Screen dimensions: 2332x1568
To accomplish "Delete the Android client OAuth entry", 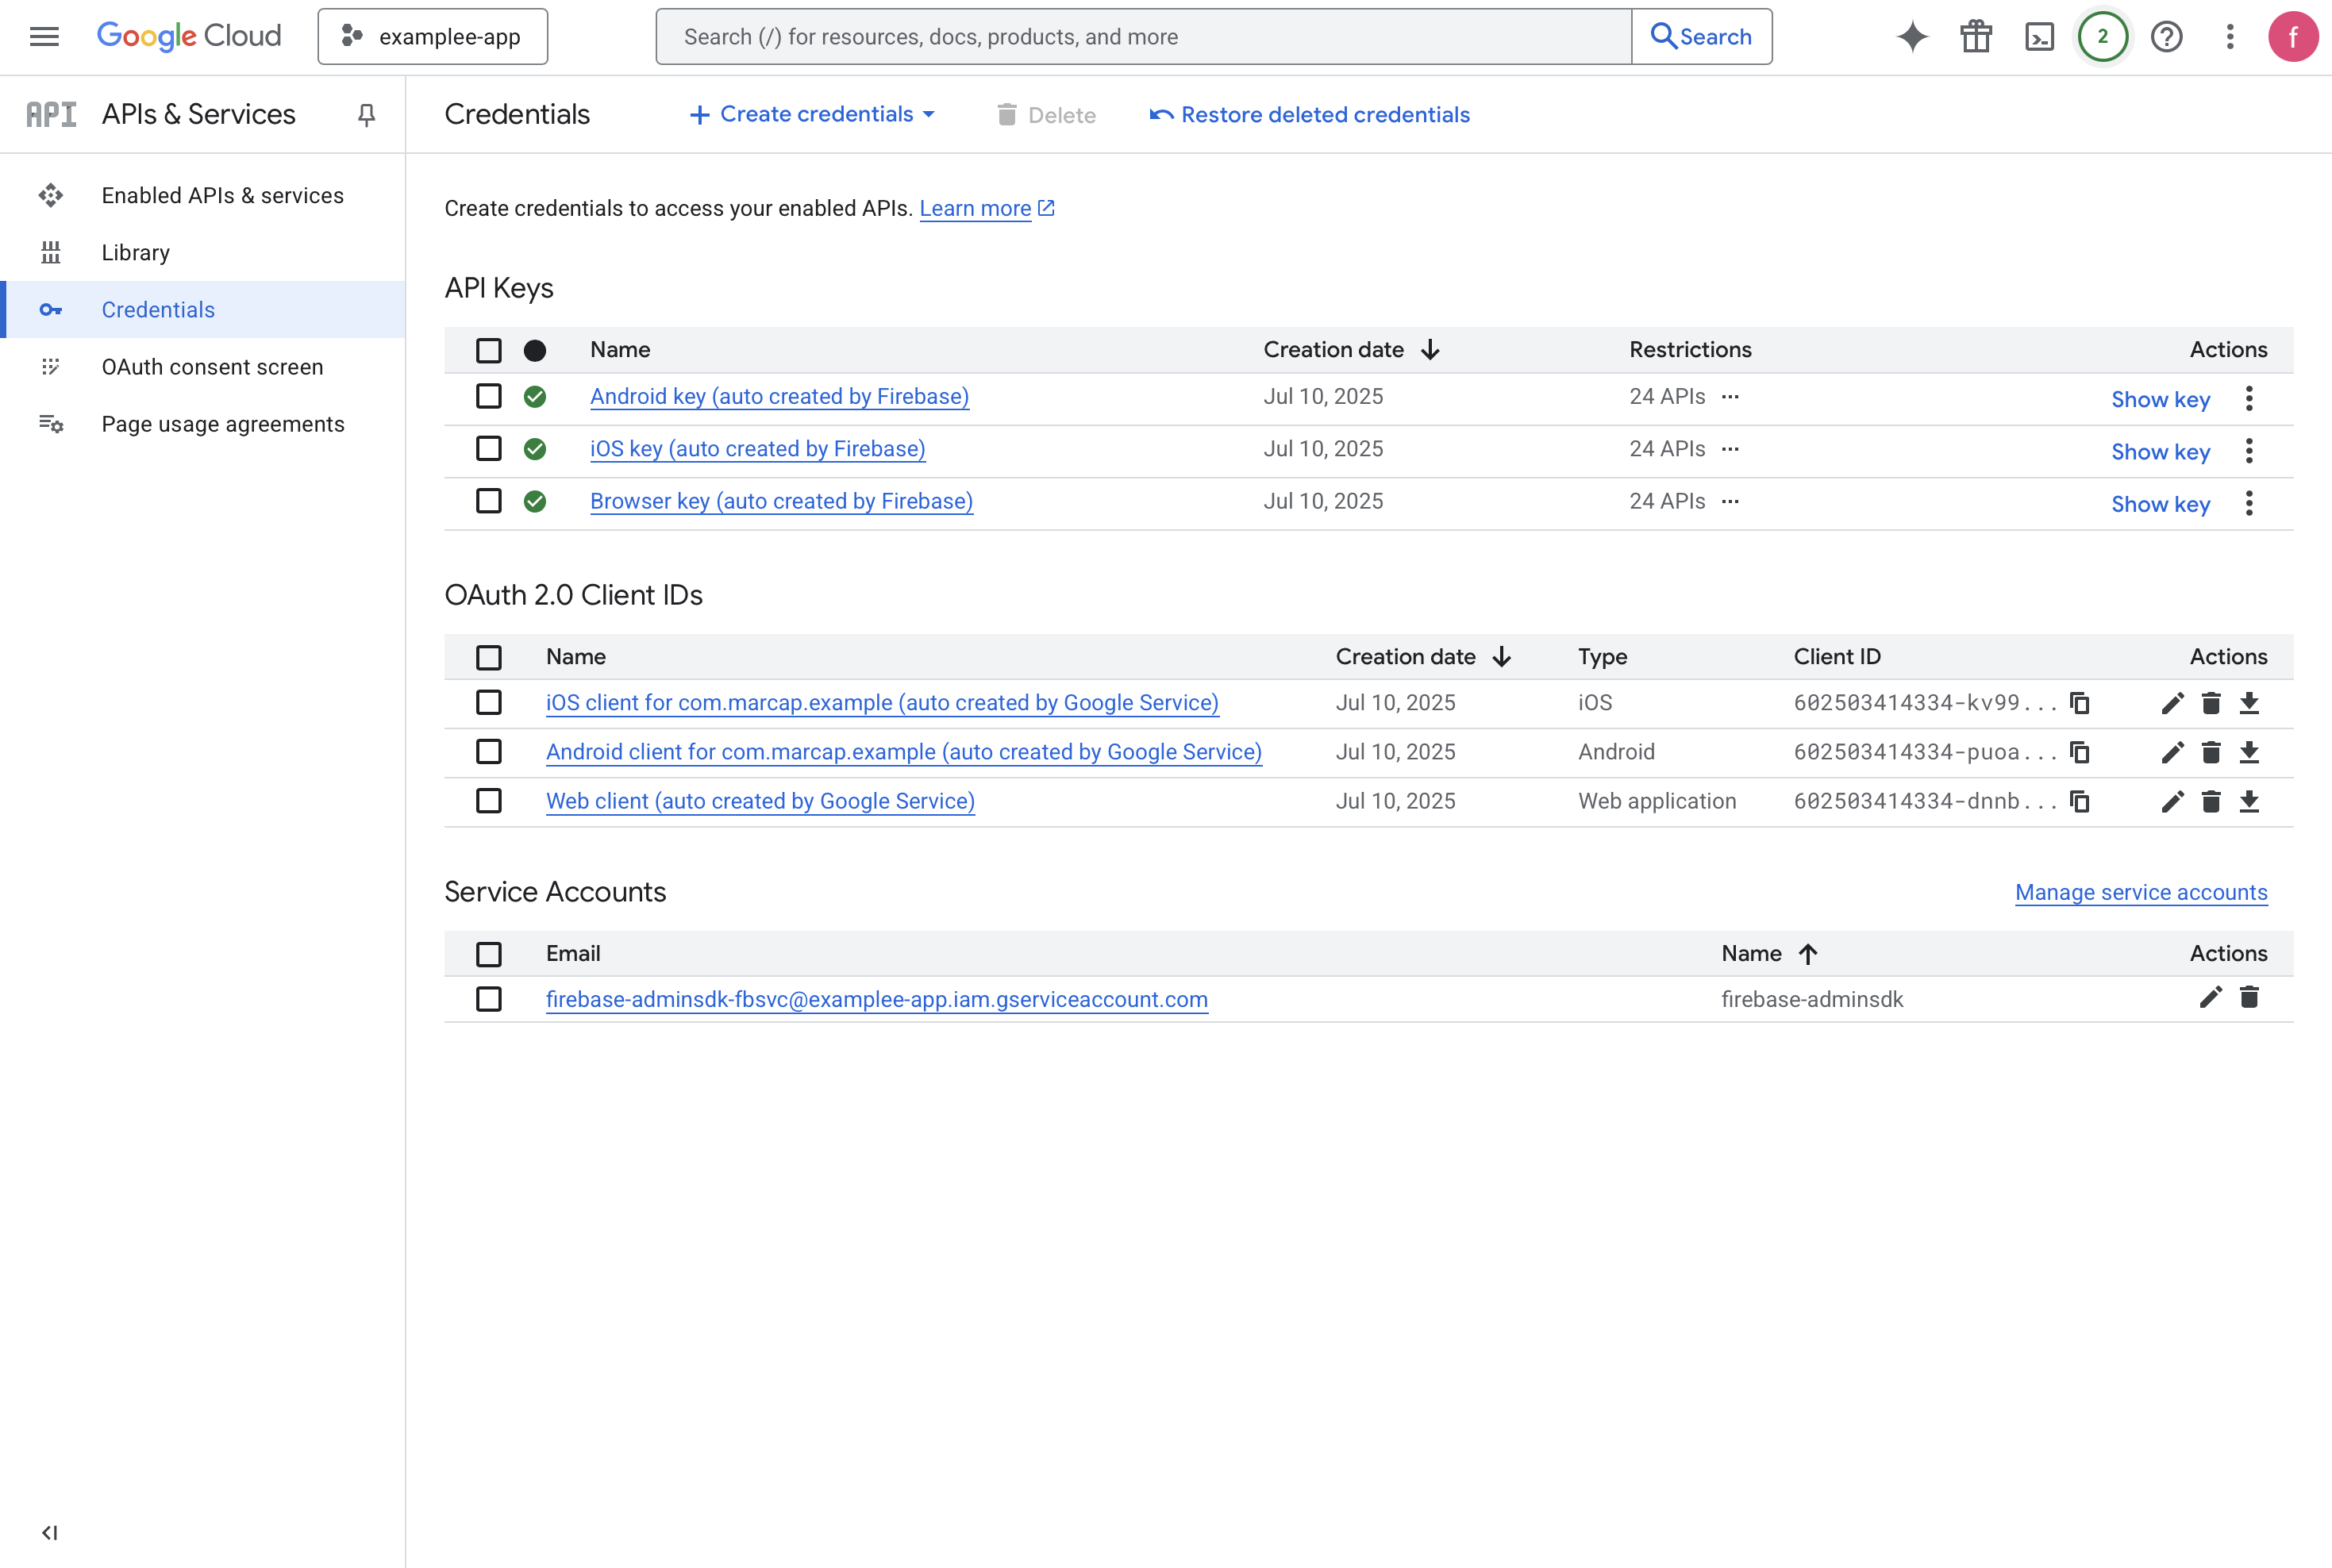I will [2211, 752].
